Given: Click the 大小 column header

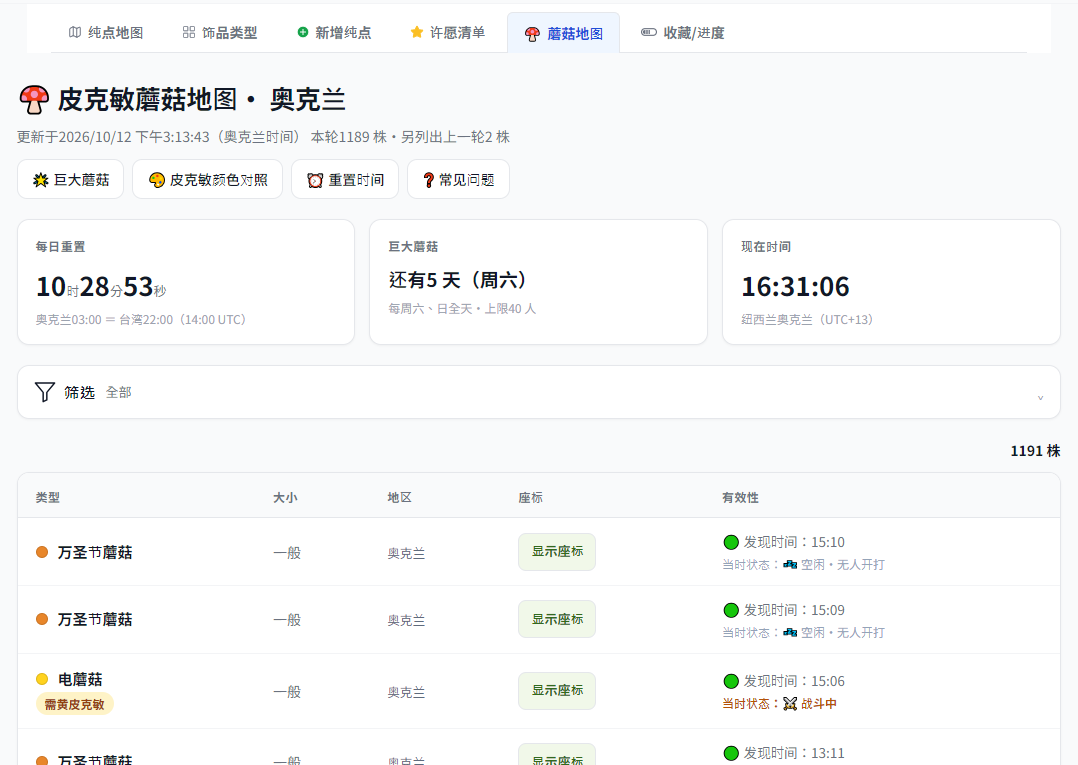Looking at the screenshot, I should (x=285, y=498).
